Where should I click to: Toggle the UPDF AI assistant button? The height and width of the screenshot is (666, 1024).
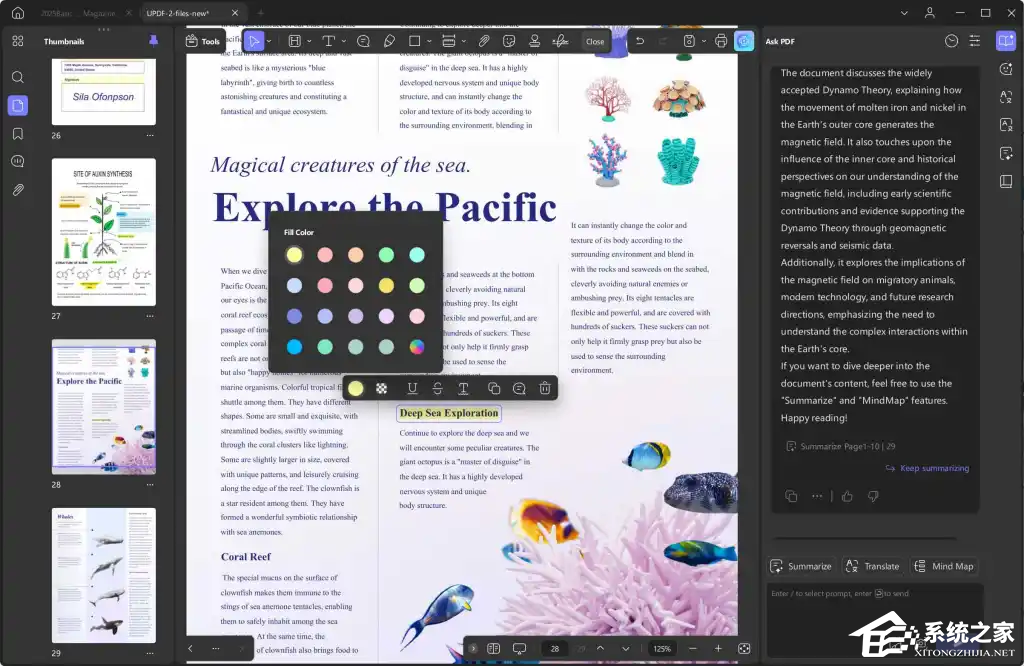744,41
